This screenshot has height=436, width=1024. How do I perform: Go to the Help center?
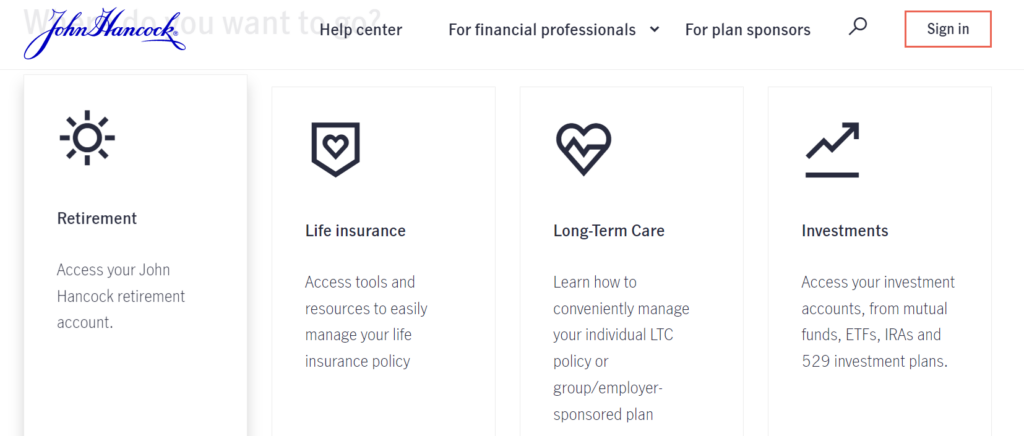pyautogui.click(x=360, y=29)
